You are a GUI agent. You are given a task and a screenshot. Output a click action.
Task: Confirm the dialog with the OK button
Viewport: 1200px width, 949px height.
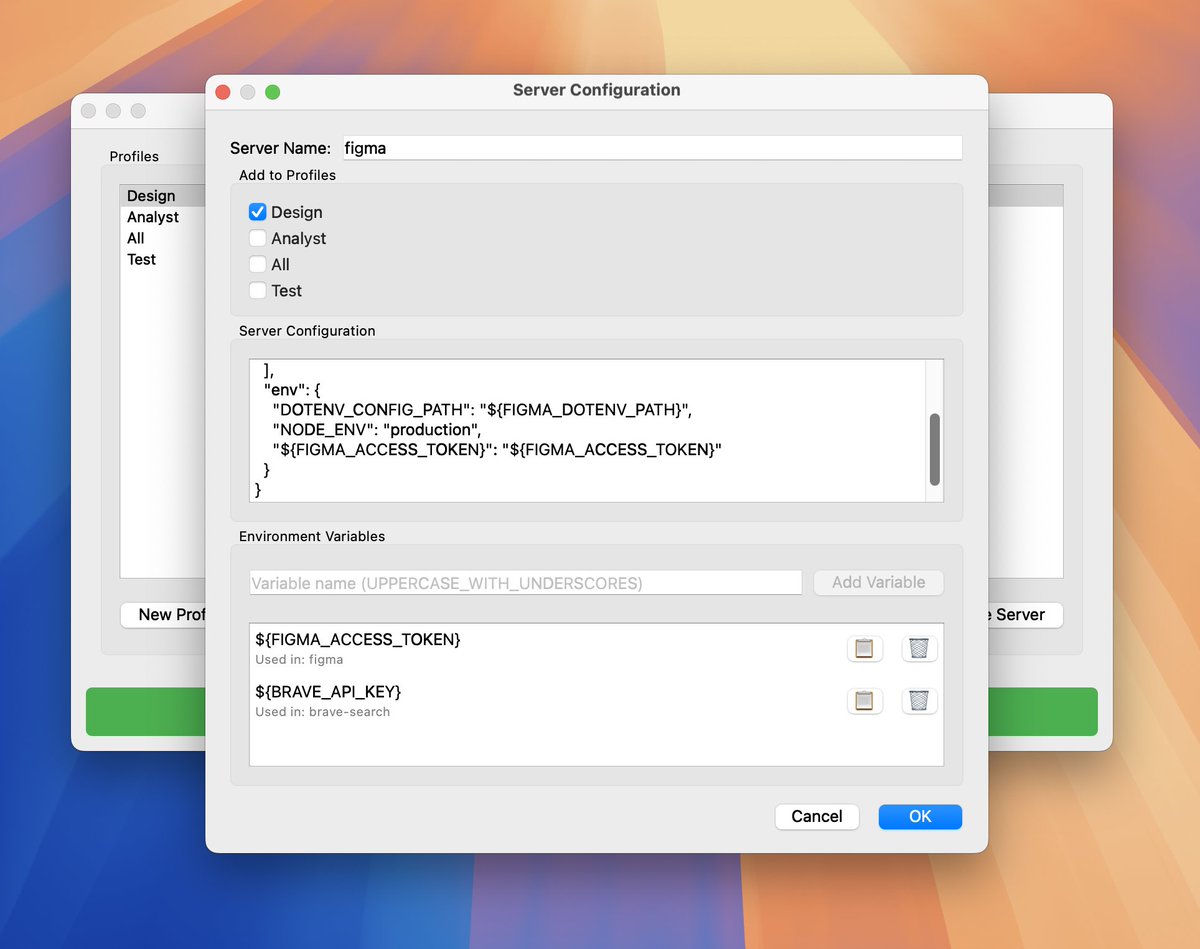pos(920,816)
